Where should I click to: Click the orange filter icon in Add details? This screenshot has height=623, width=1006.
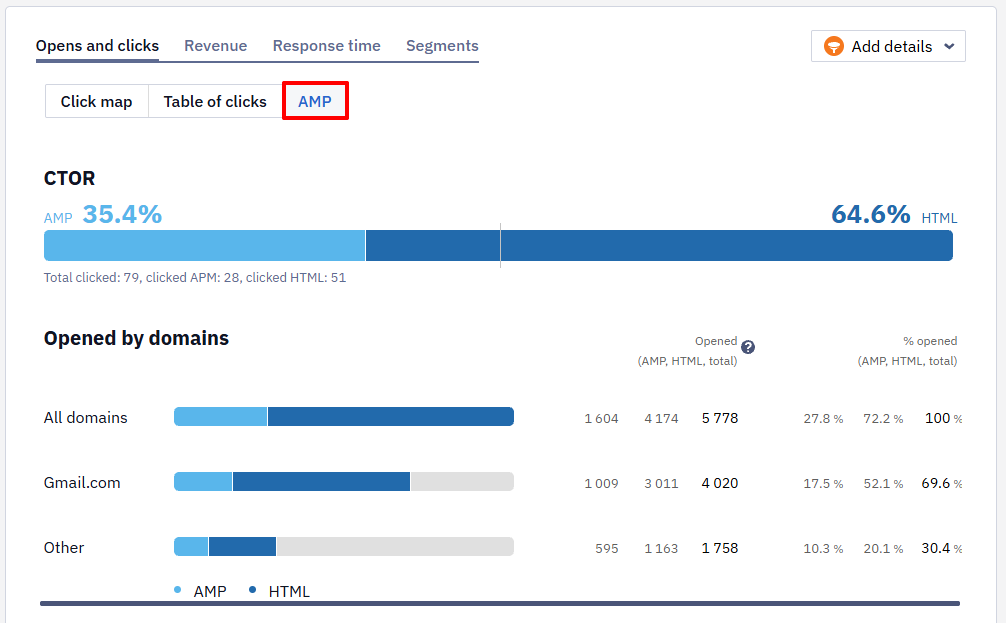tap(833, 46)
